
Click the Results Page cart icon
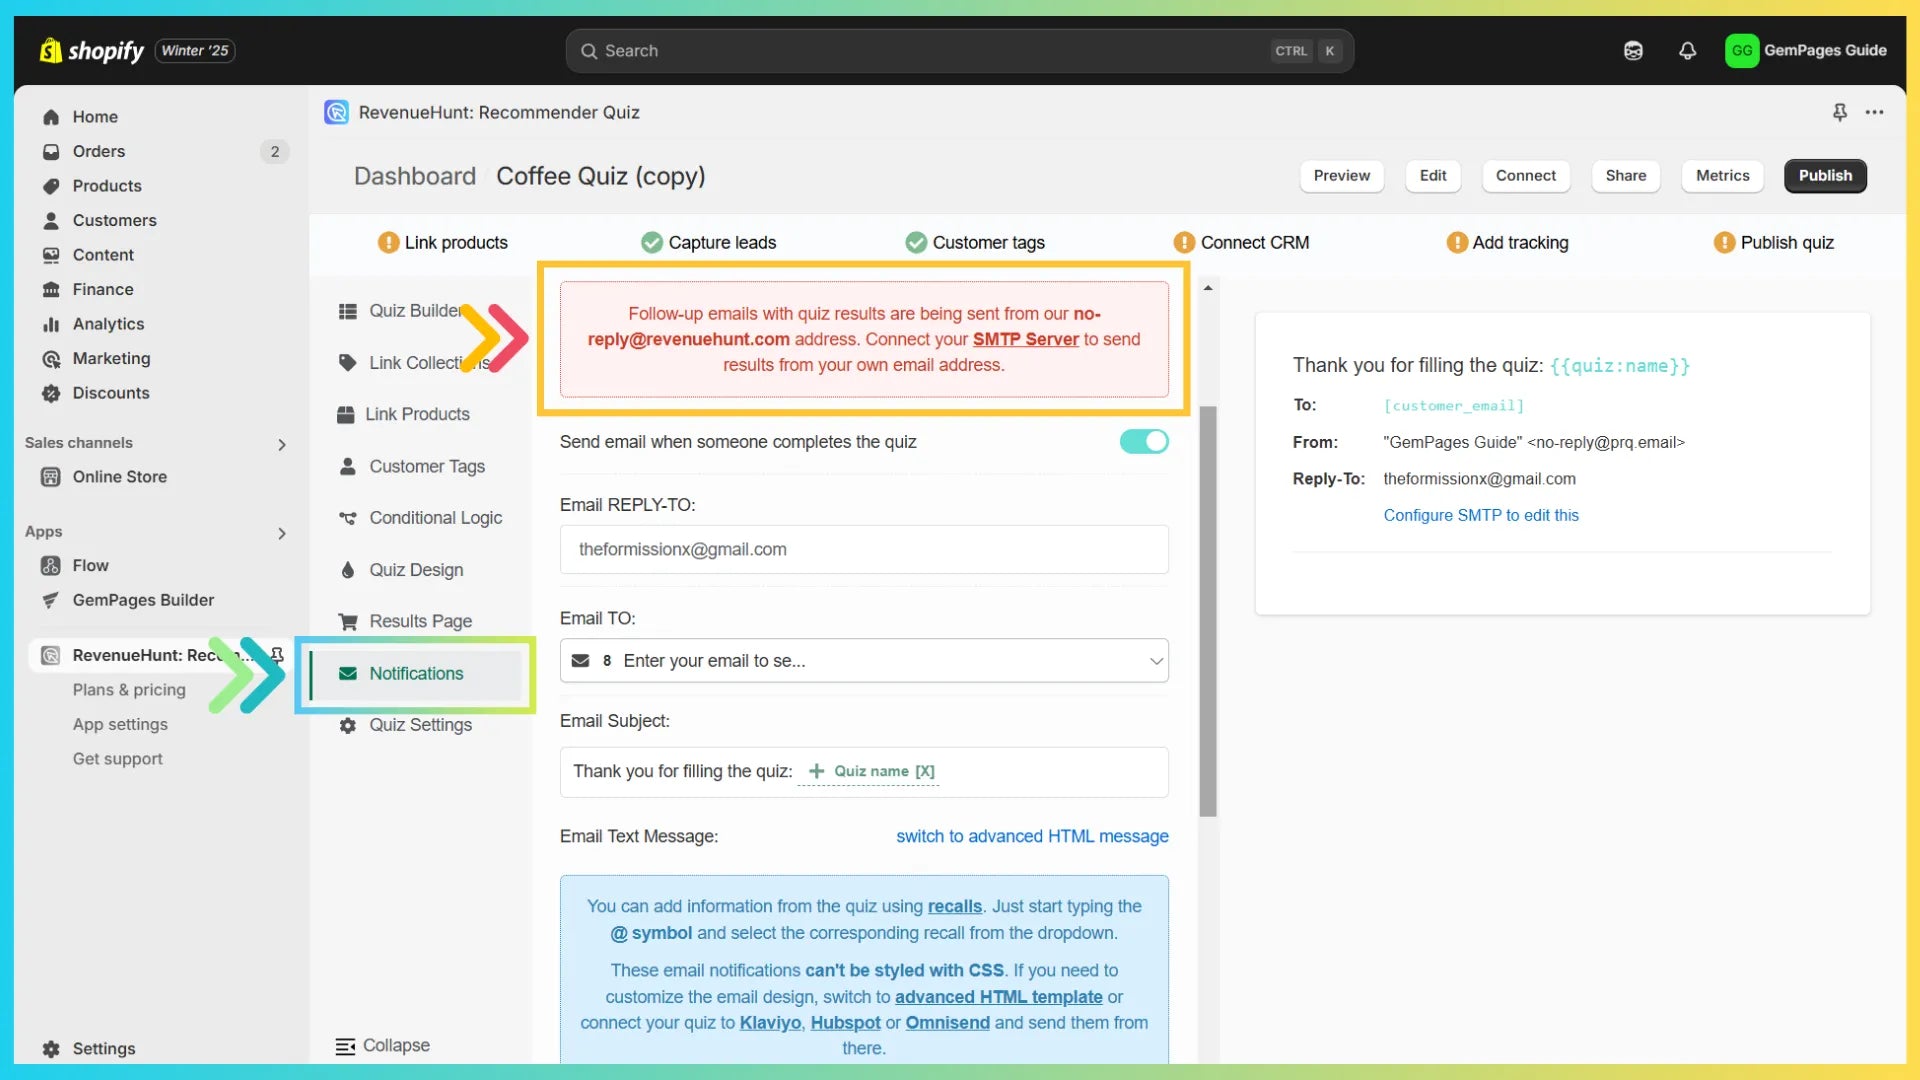pyautogui.click(x=347, y=621)
